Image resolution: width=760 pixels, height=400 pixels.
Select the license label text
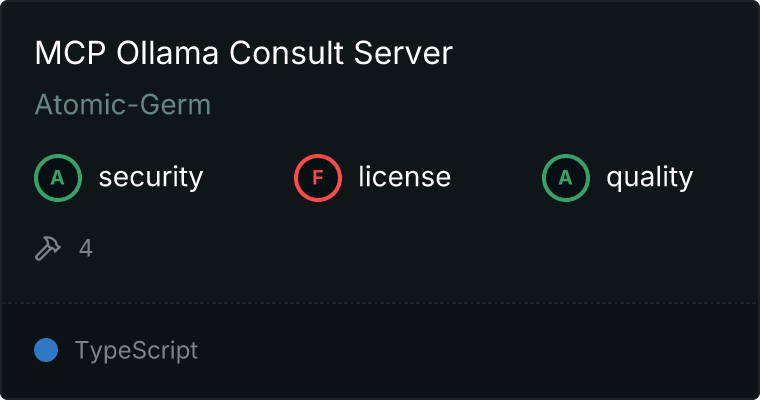pos(404,178)
